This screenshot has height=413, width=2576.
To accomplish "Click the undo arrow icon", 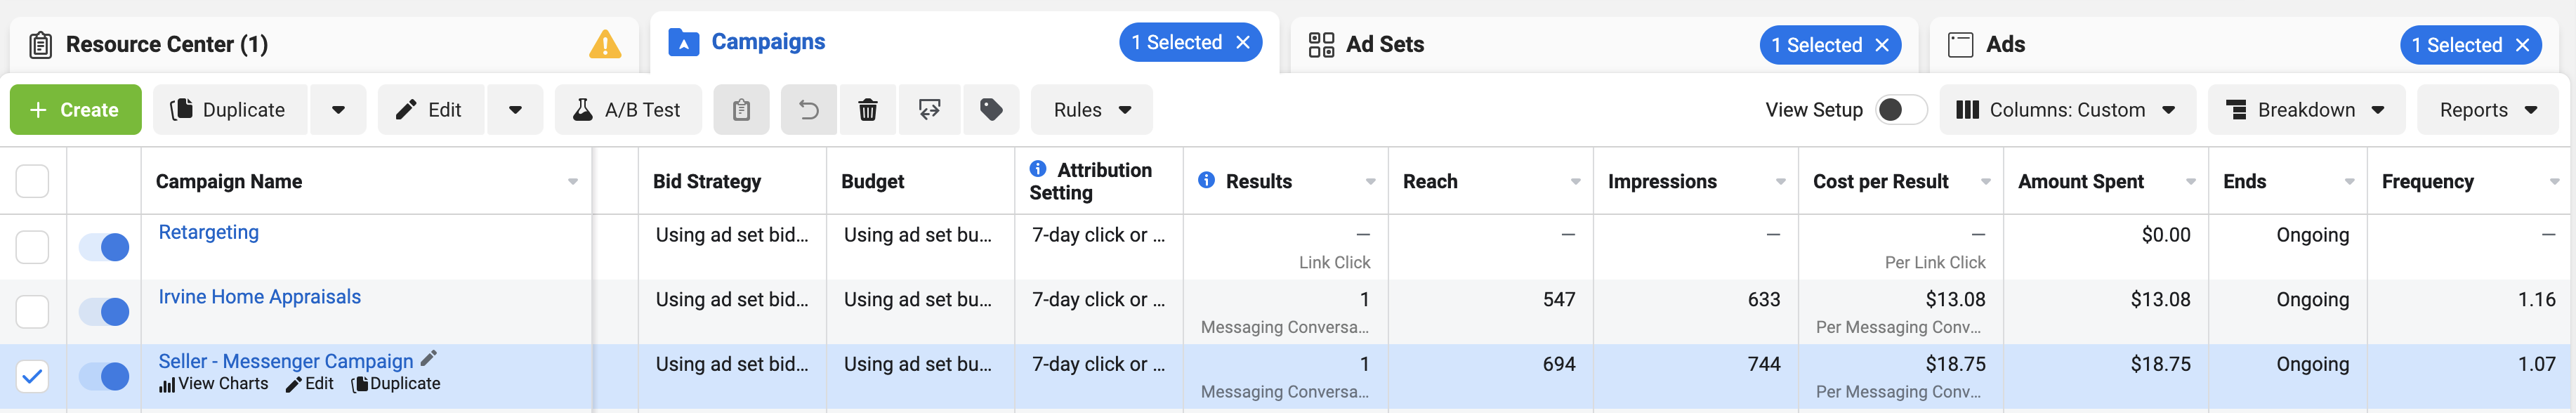I will coord(808,110).
